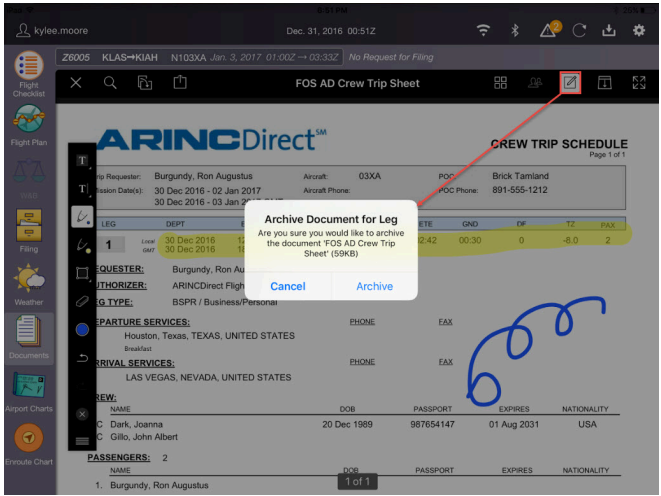
Task: Share the document via export icon
Action: [x=180, y=82]
